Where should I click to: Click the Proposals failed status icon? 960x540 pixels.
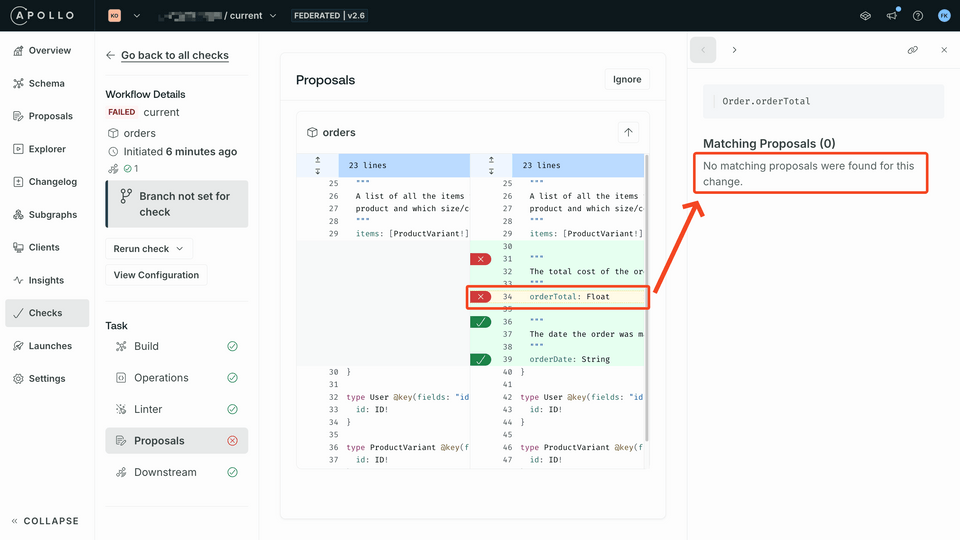click(x=233, y=441)
